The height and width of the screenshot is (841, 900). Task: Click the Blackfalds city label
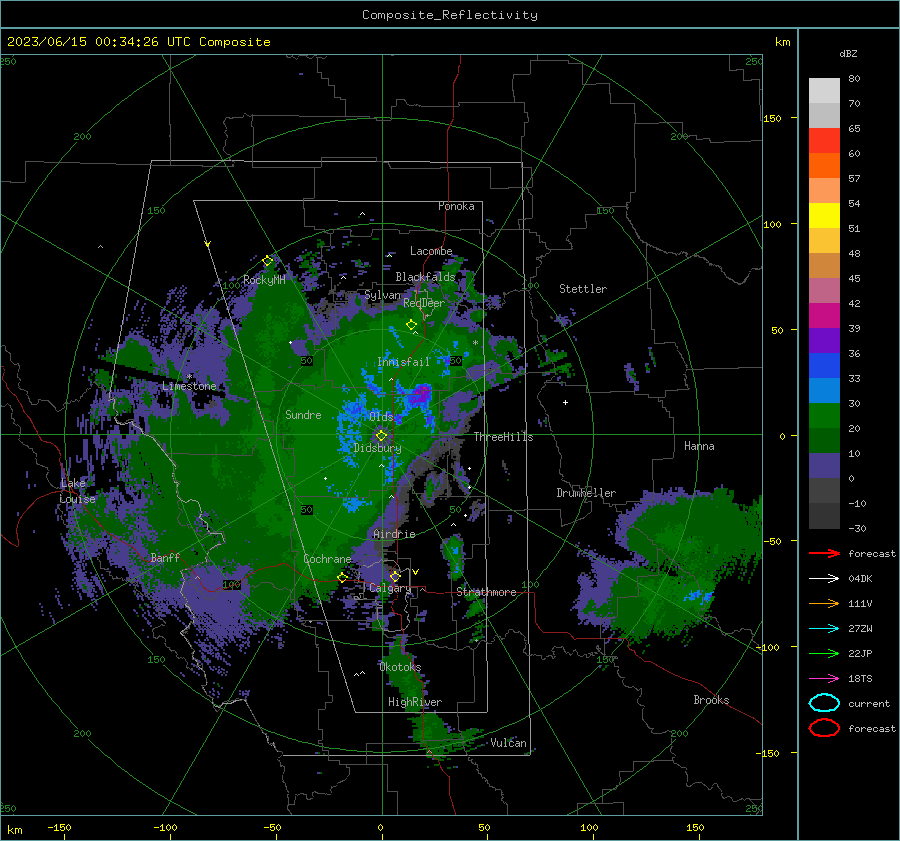pos(425,277)
